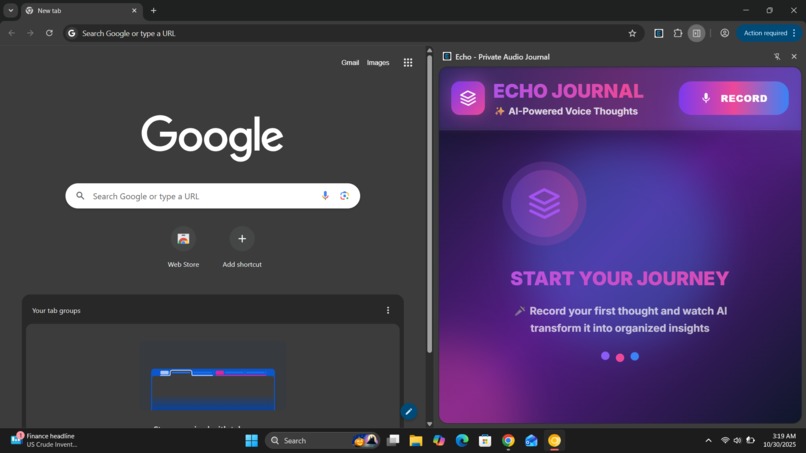The width and height of the screenshot is (806, 453).
Task: Click the Google search box
Action: tap(213, 196)
